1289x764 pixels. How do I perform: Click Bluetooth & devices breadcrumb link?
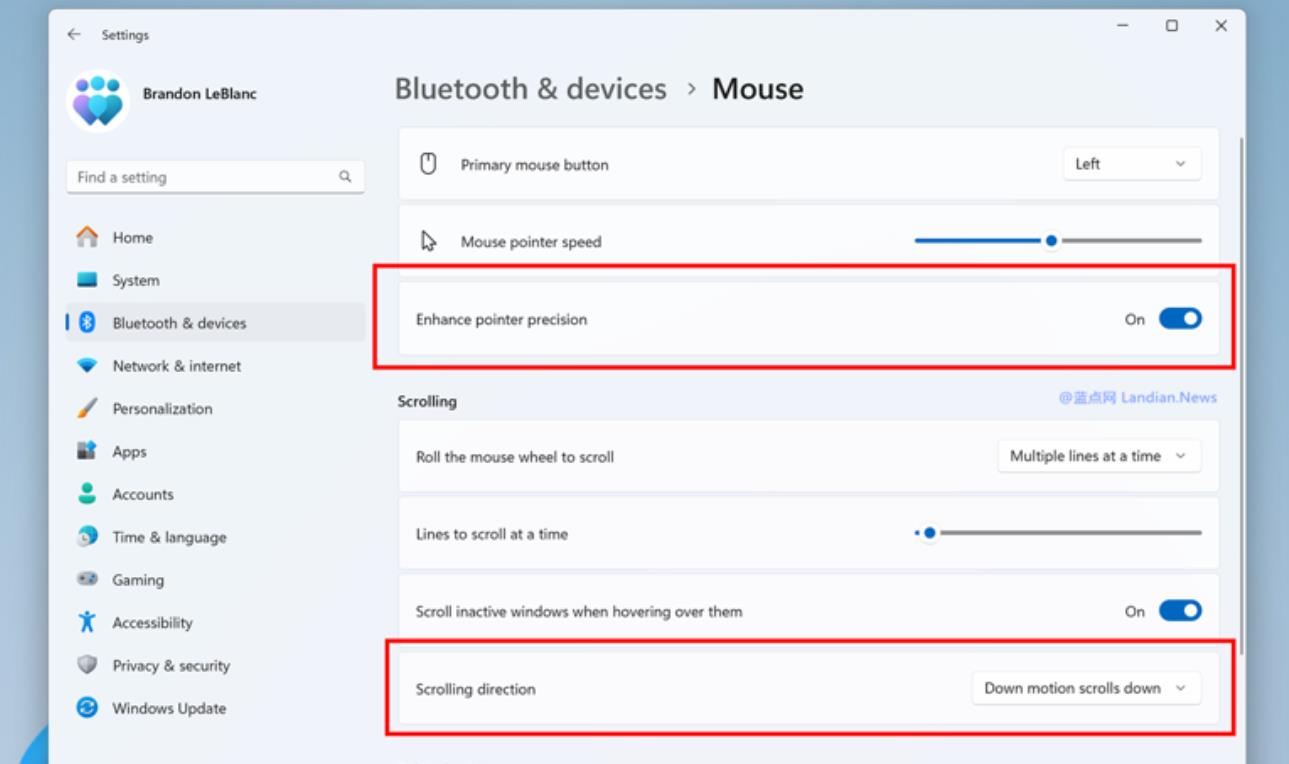point(530,89)
